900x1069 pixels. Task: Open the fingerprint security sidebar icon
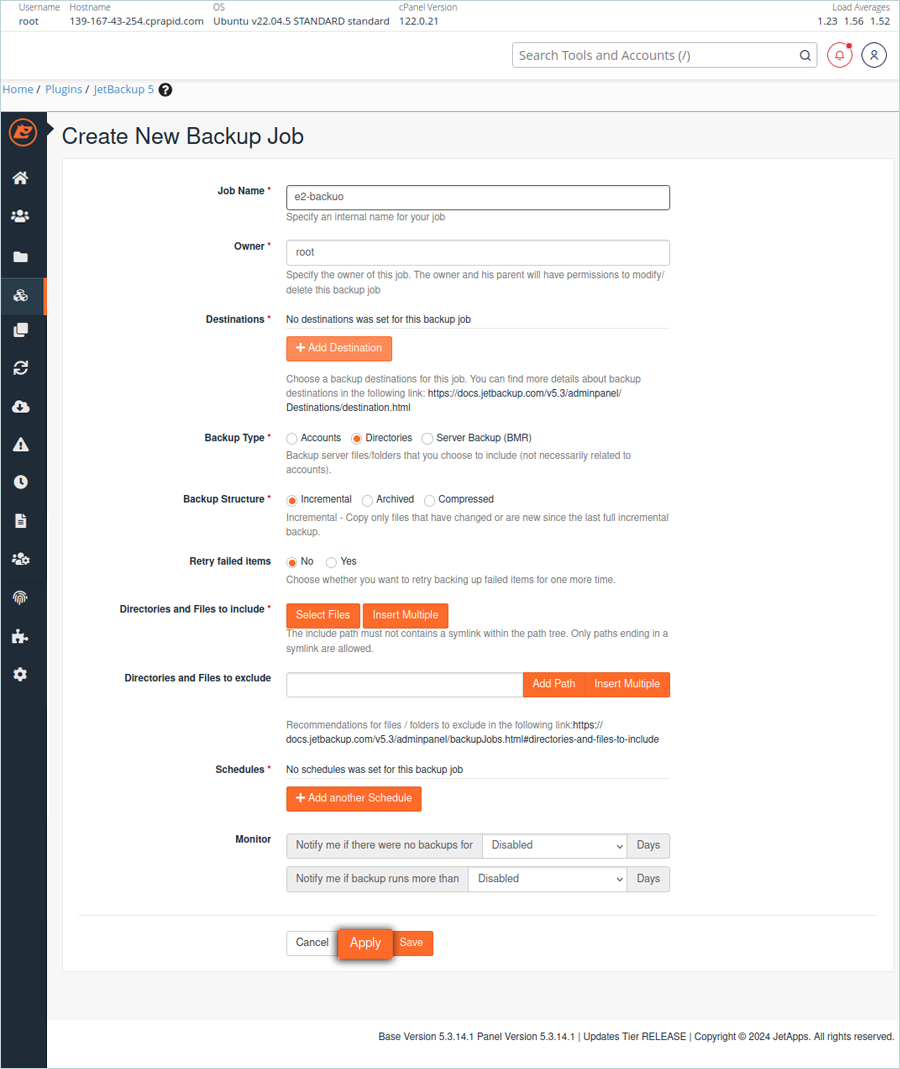coord(20,598)
